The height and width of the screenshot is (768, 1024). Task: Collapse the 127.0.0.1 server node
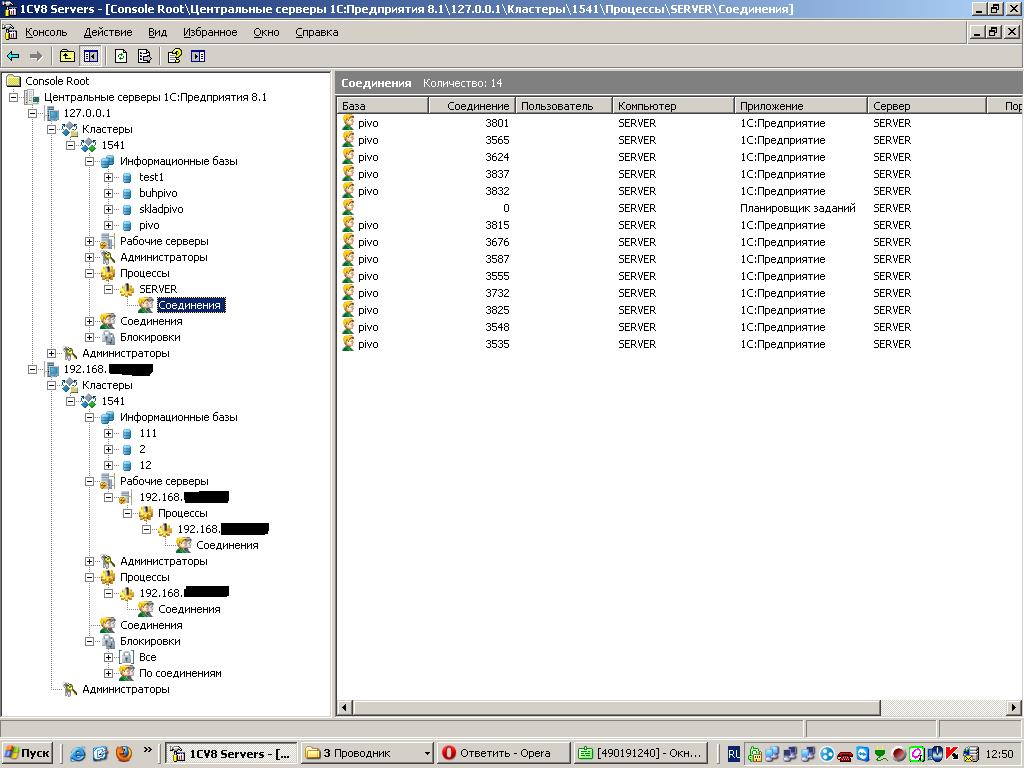32,113
